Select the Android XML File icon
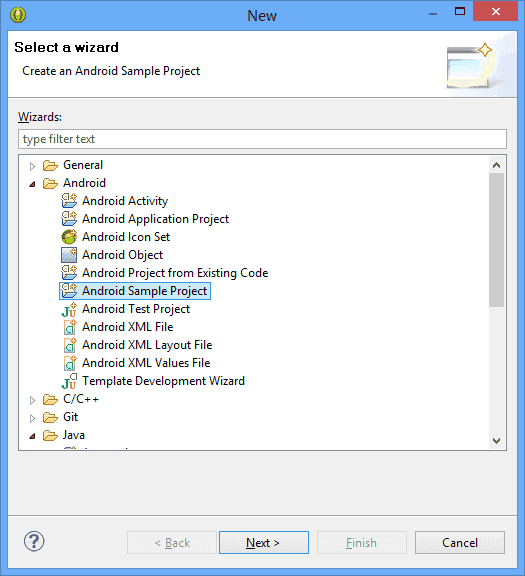This screenshot has width=525, height=576. [x=69, y=327]
